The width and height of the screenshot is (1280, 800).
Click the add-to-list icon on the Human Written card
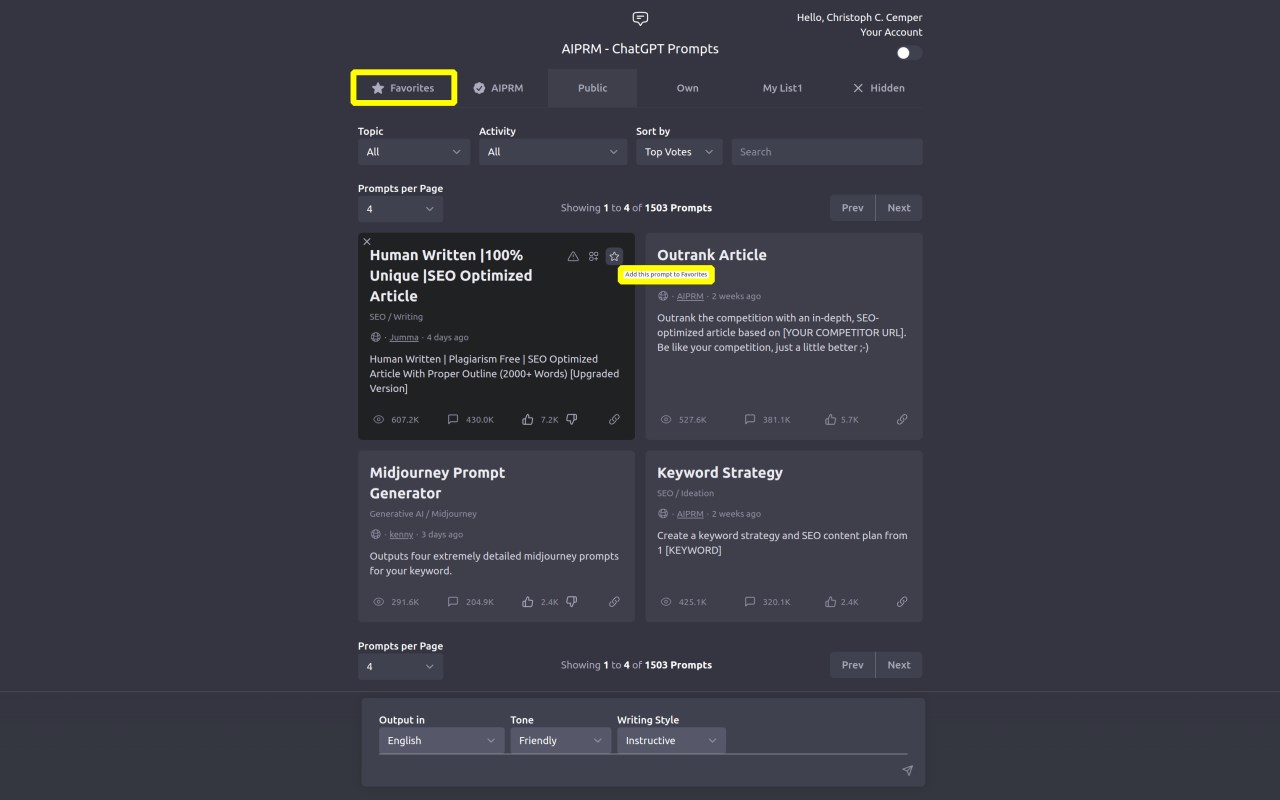click(x=593, y=256)
